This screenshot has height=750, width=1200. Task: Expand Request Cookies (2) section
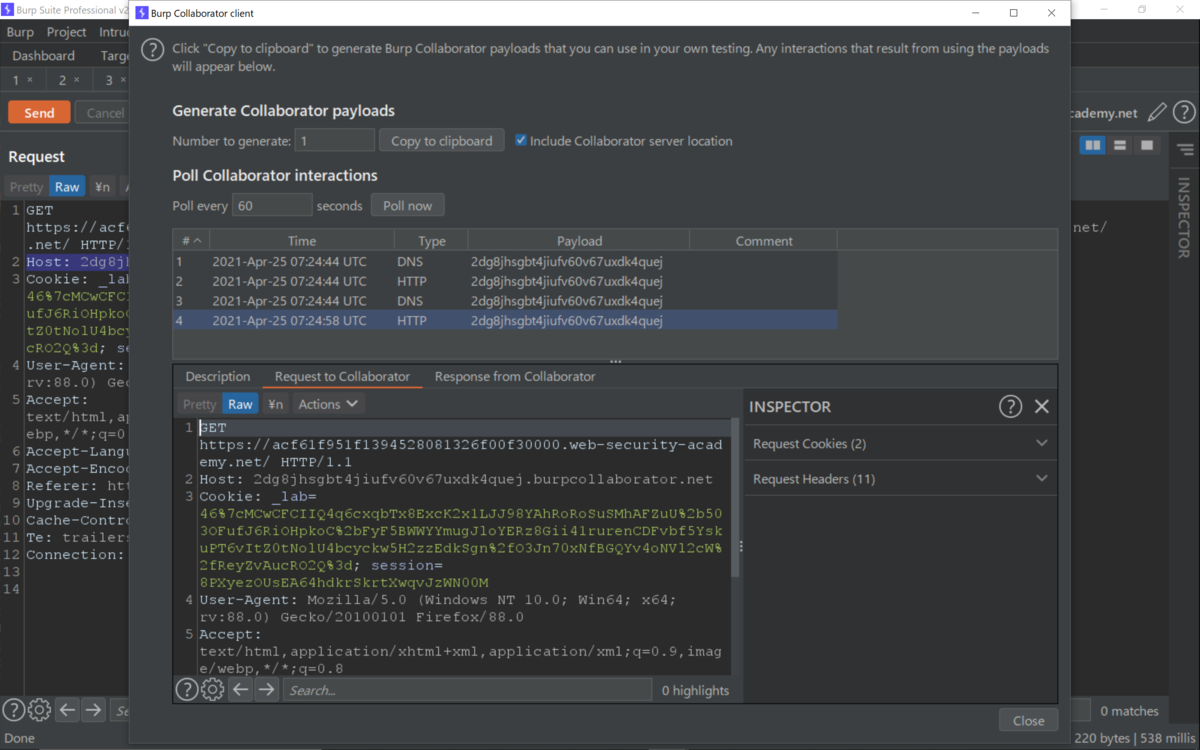[x=901, y=443]
